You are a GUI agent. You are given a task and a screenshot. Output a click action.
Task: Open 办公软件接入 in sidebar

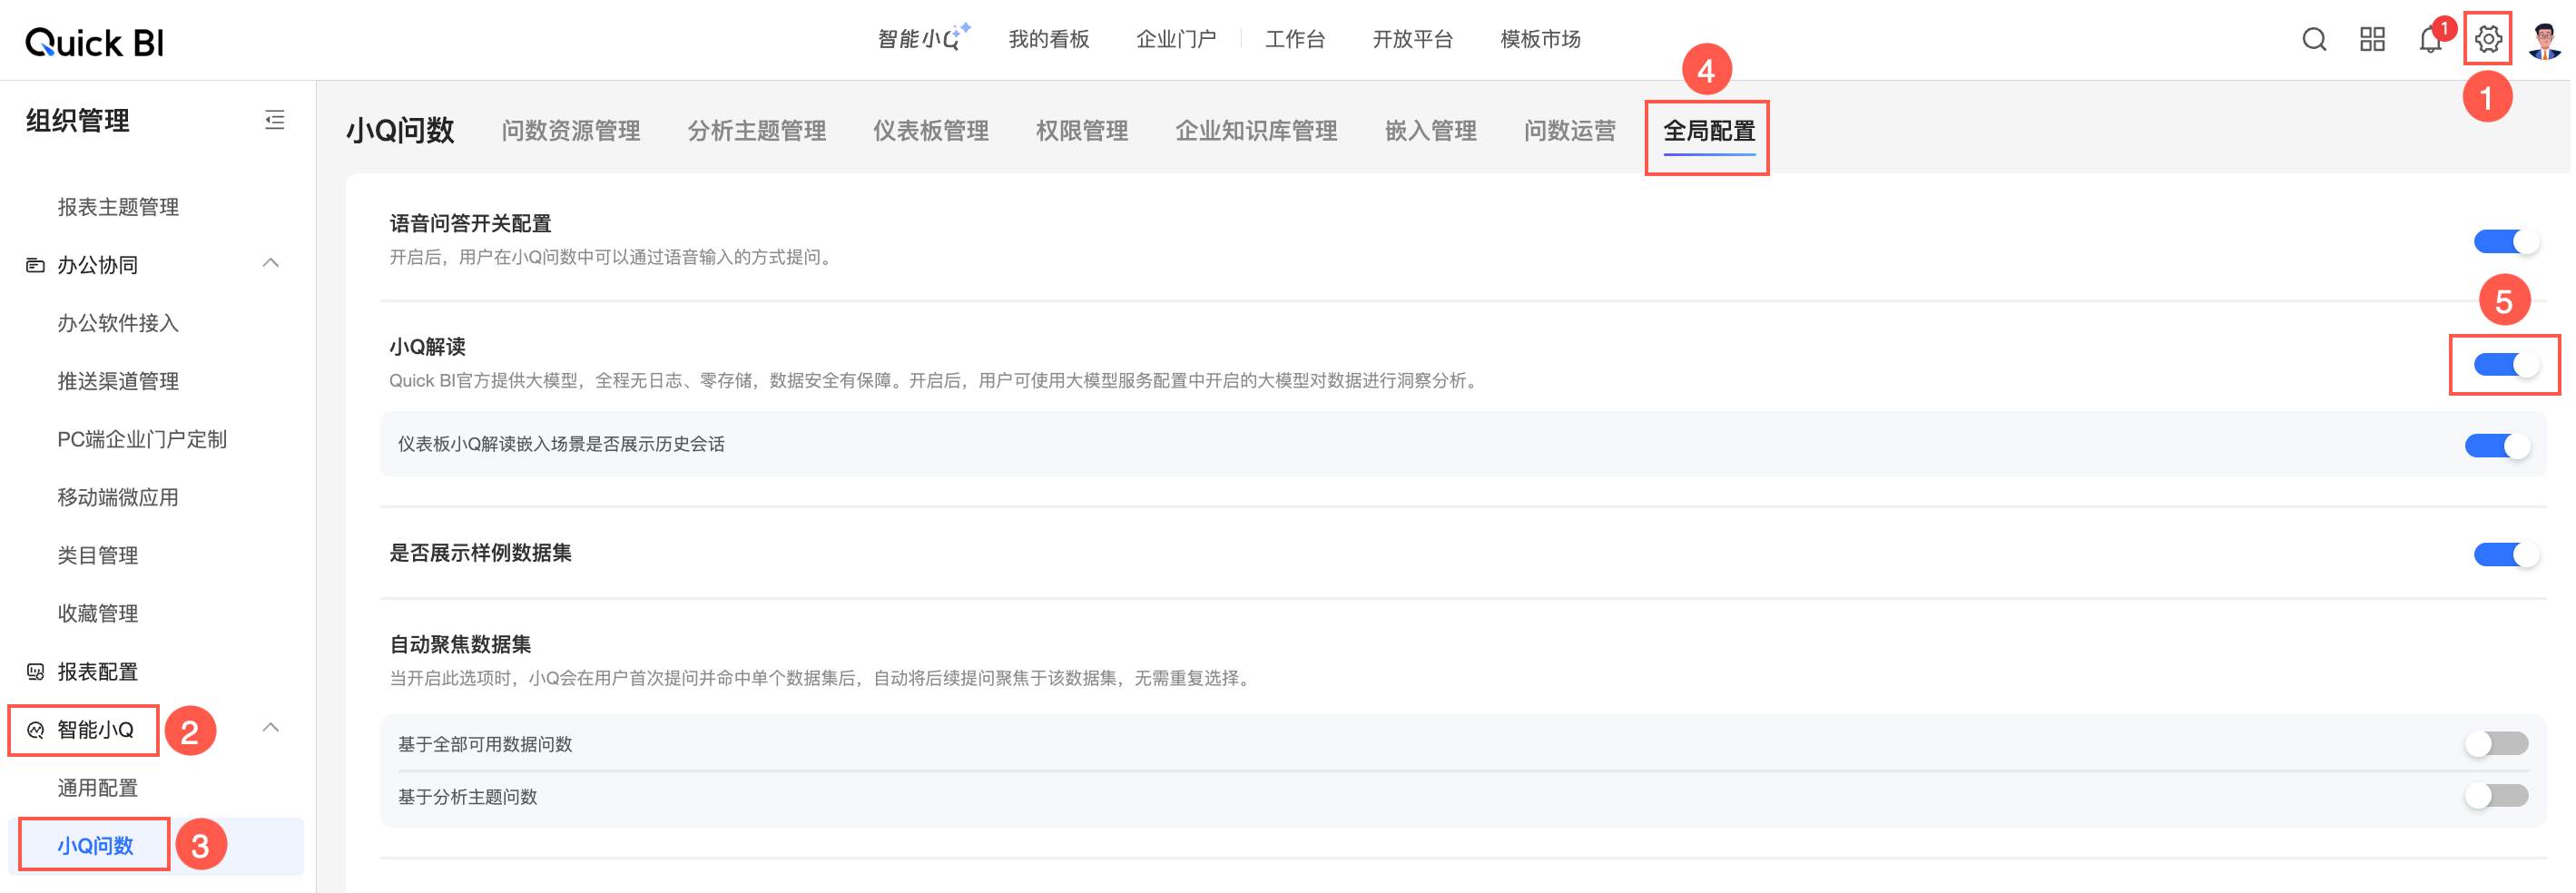pos(118,323)
